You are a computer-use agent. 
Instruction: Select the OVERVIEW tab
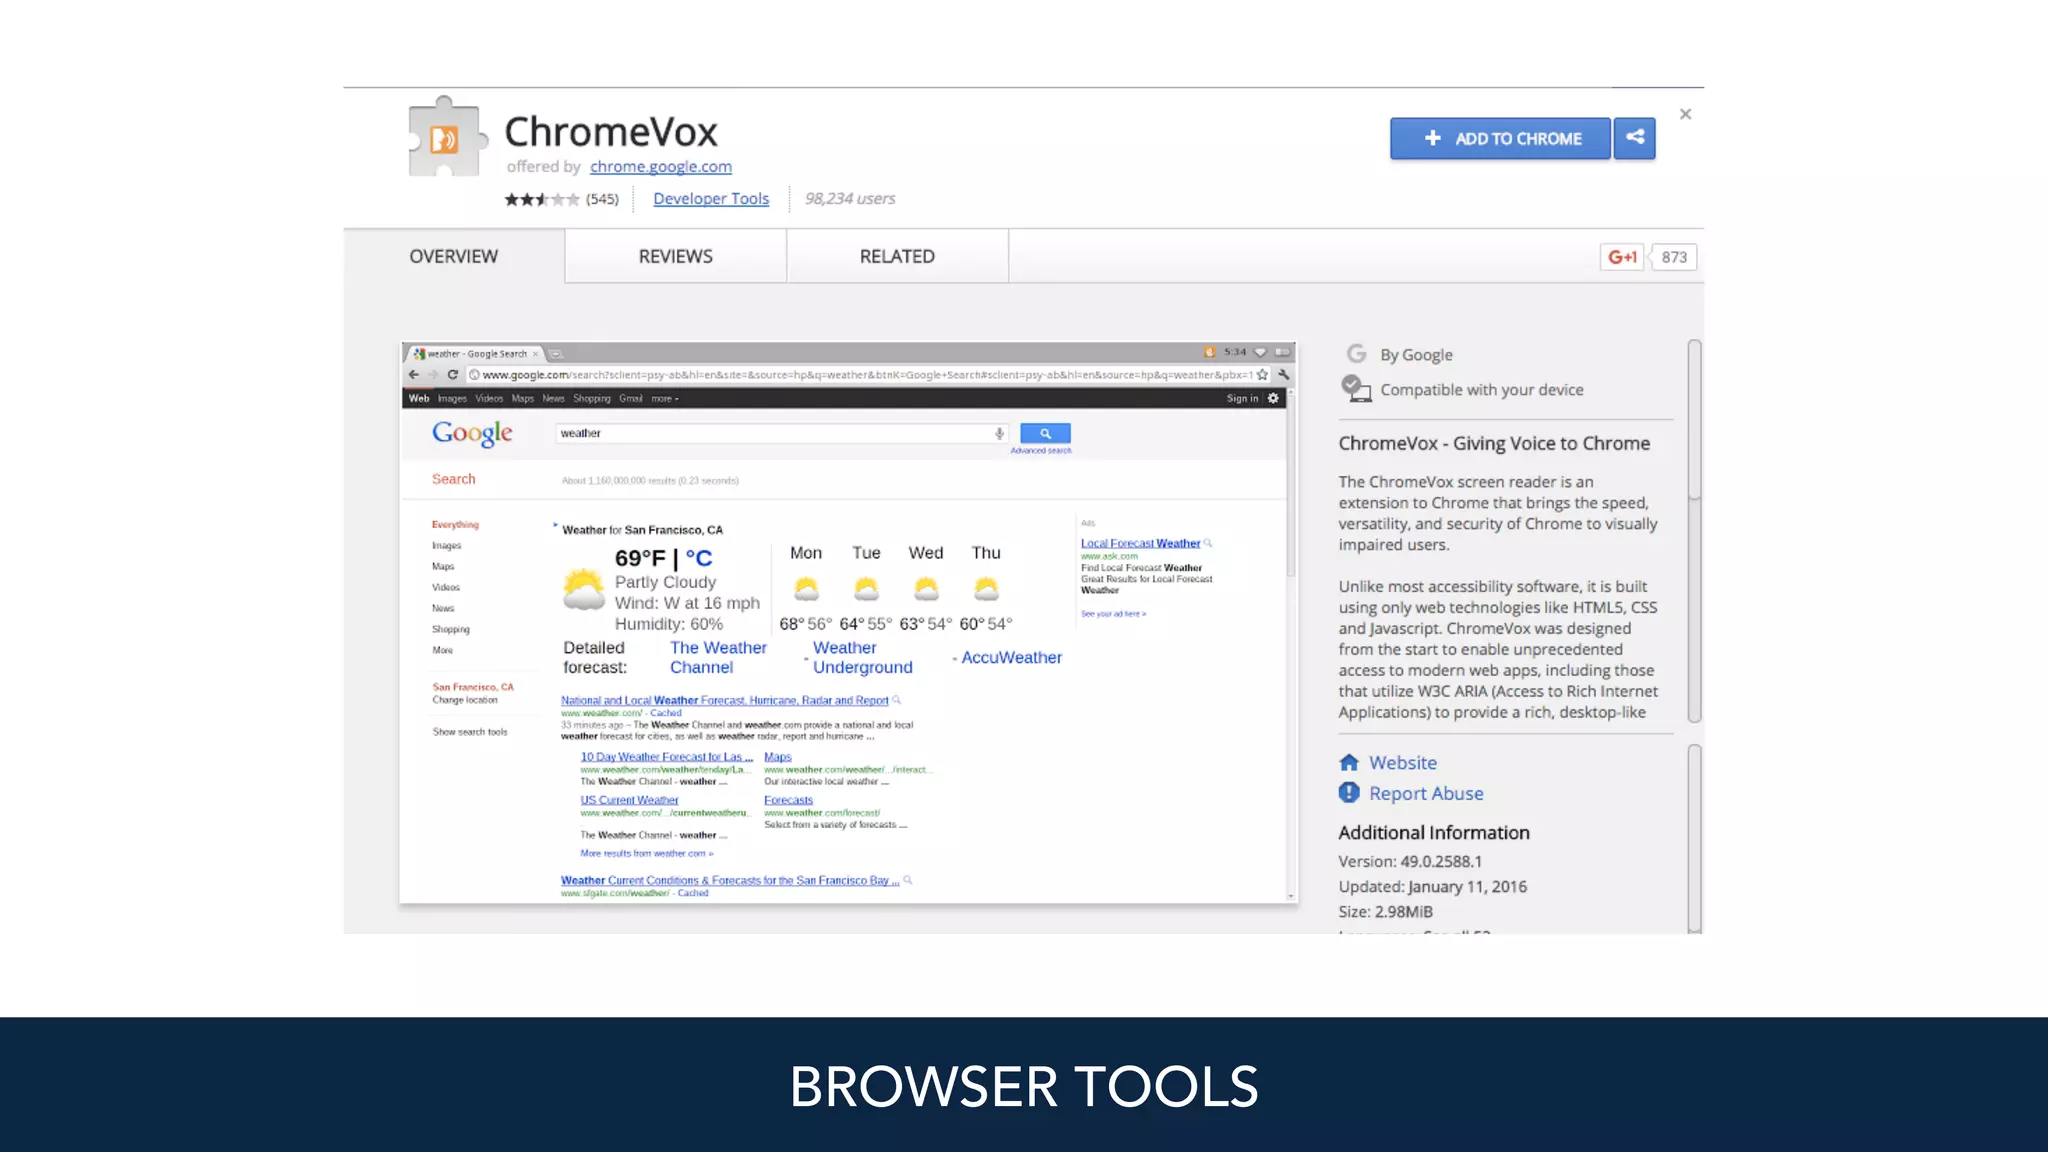[454, 256]
